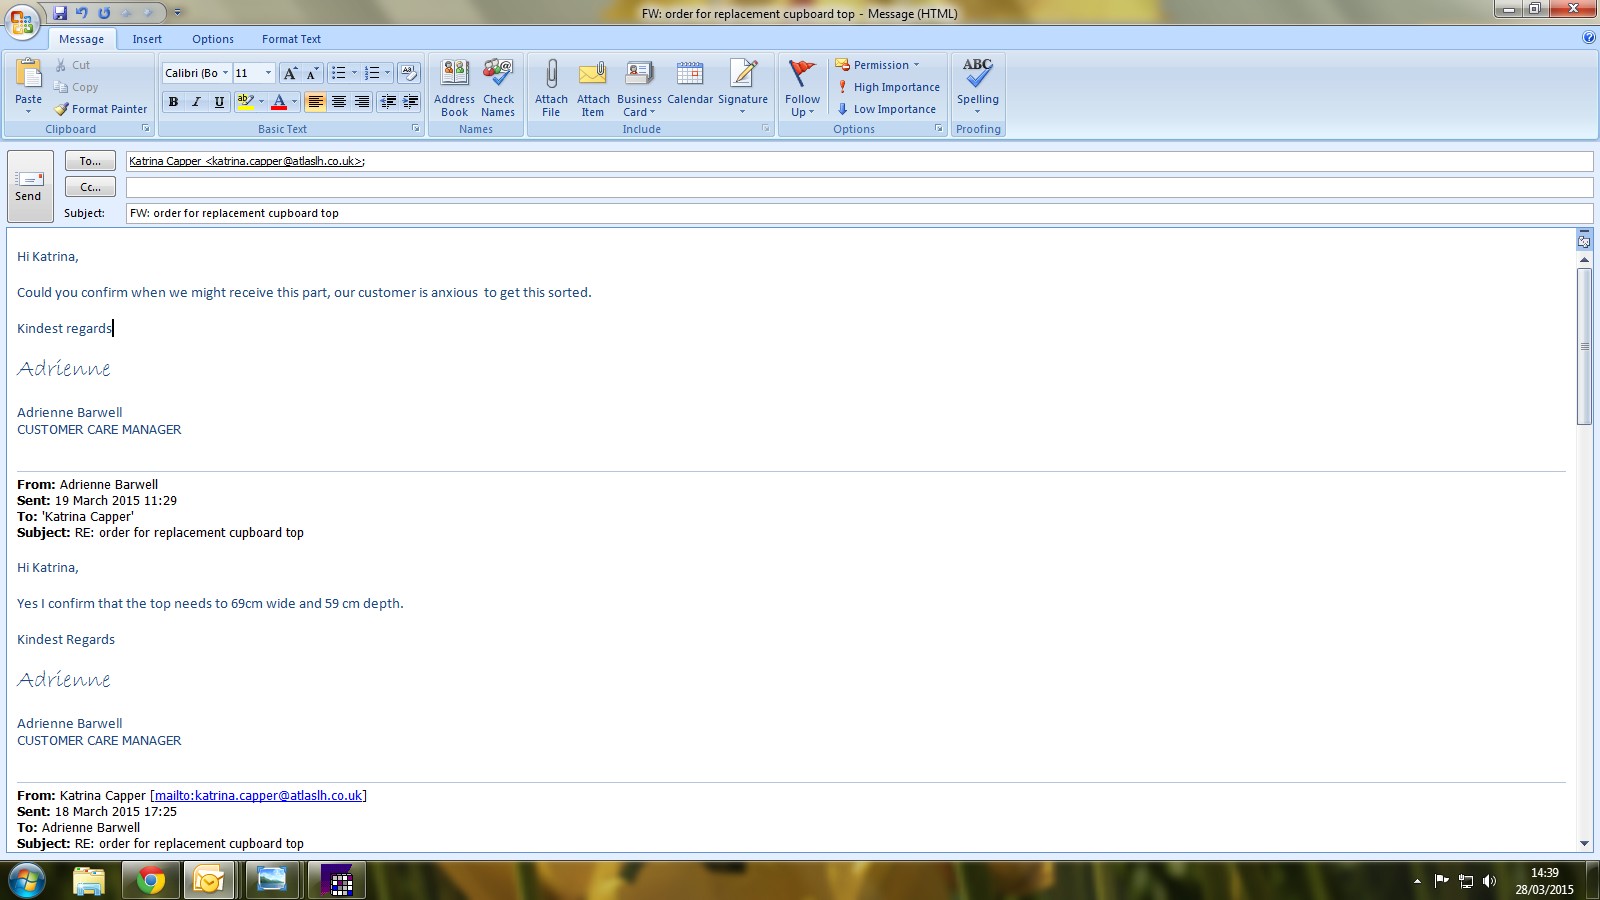Click the vertical scrollbar down arrow
This screenshot has height=900, width=1600.
pos(1584,844)
